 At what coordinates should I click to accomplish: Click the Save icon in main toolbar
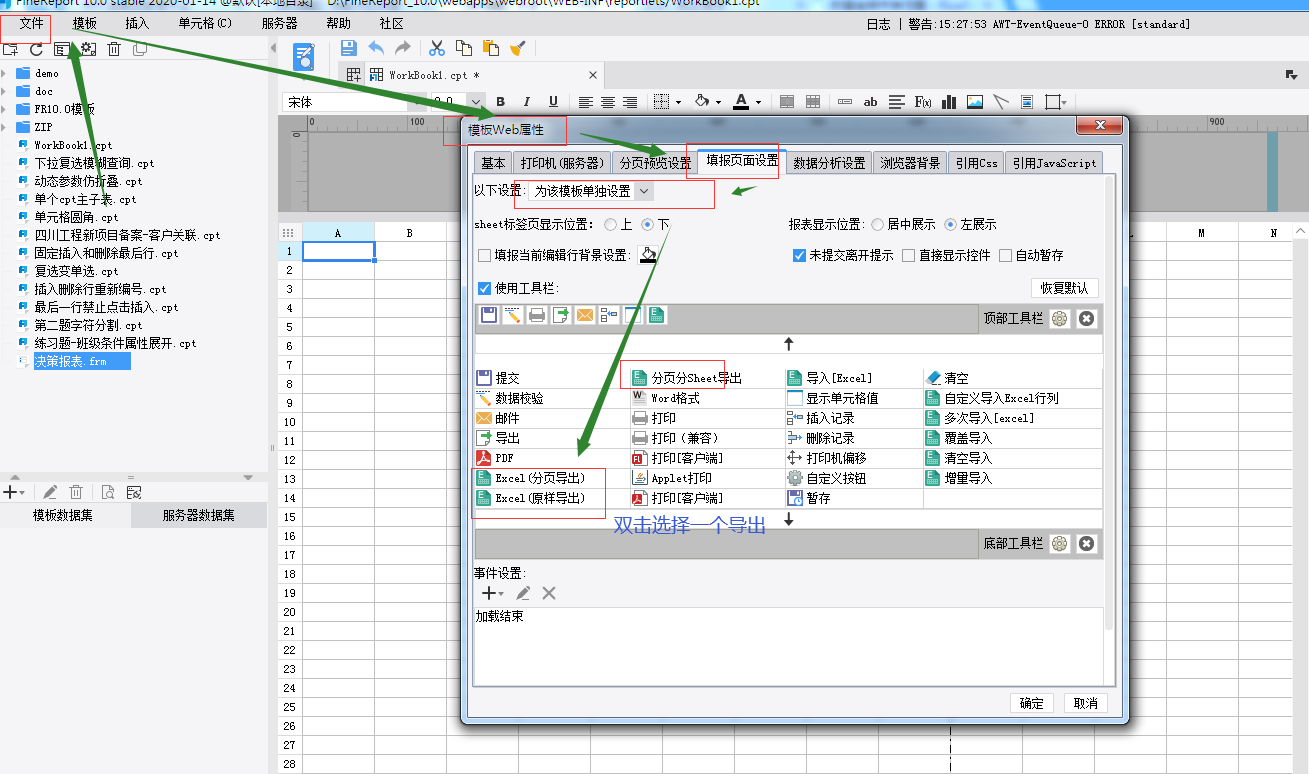[349, 48]
